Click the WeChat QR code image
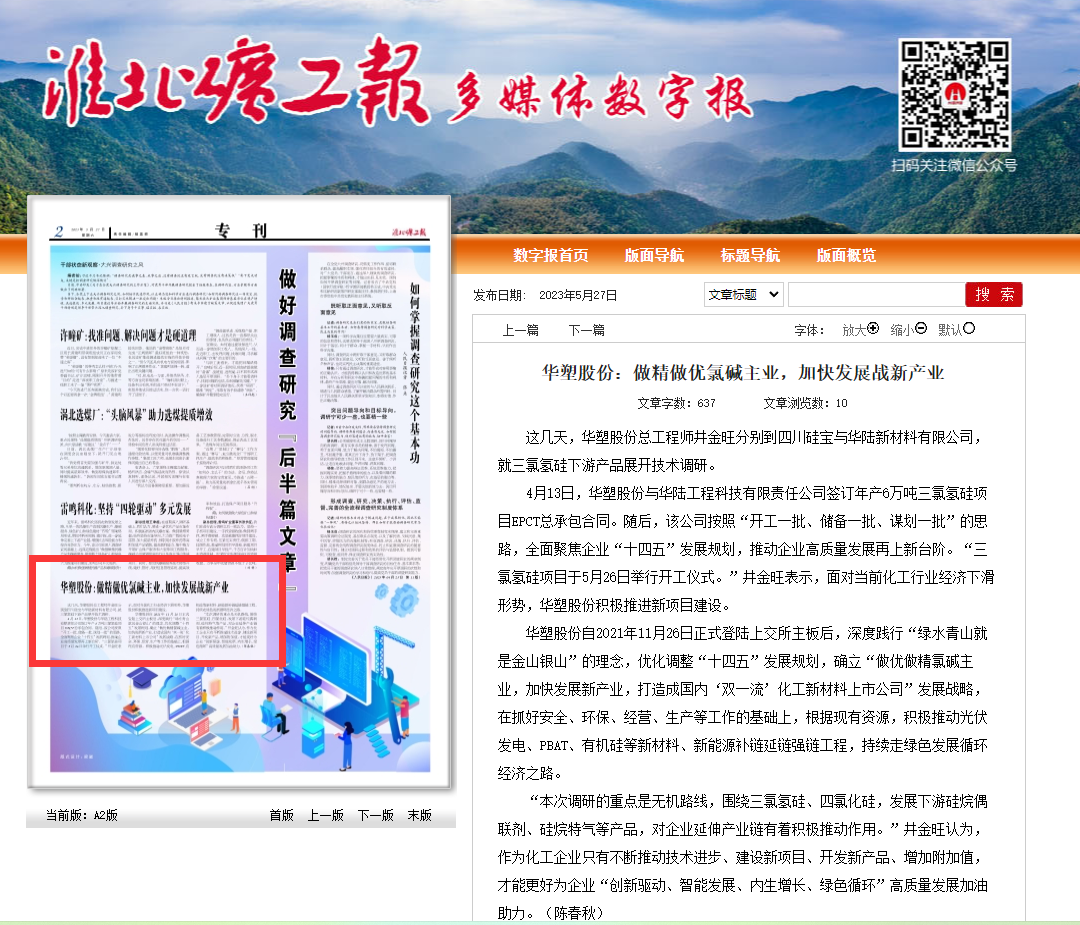The width and height of the screenshot is (1080, 925). pos(955,95)
